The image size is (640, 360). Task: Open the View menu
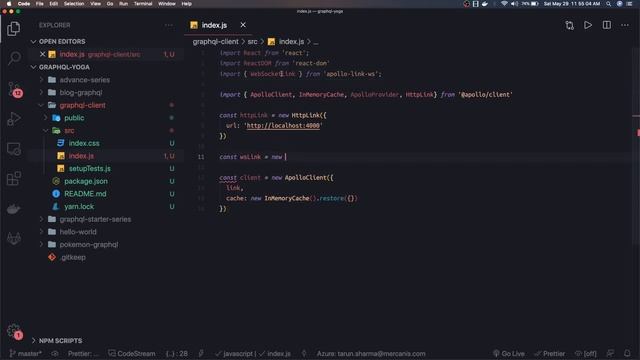point(96,4)
